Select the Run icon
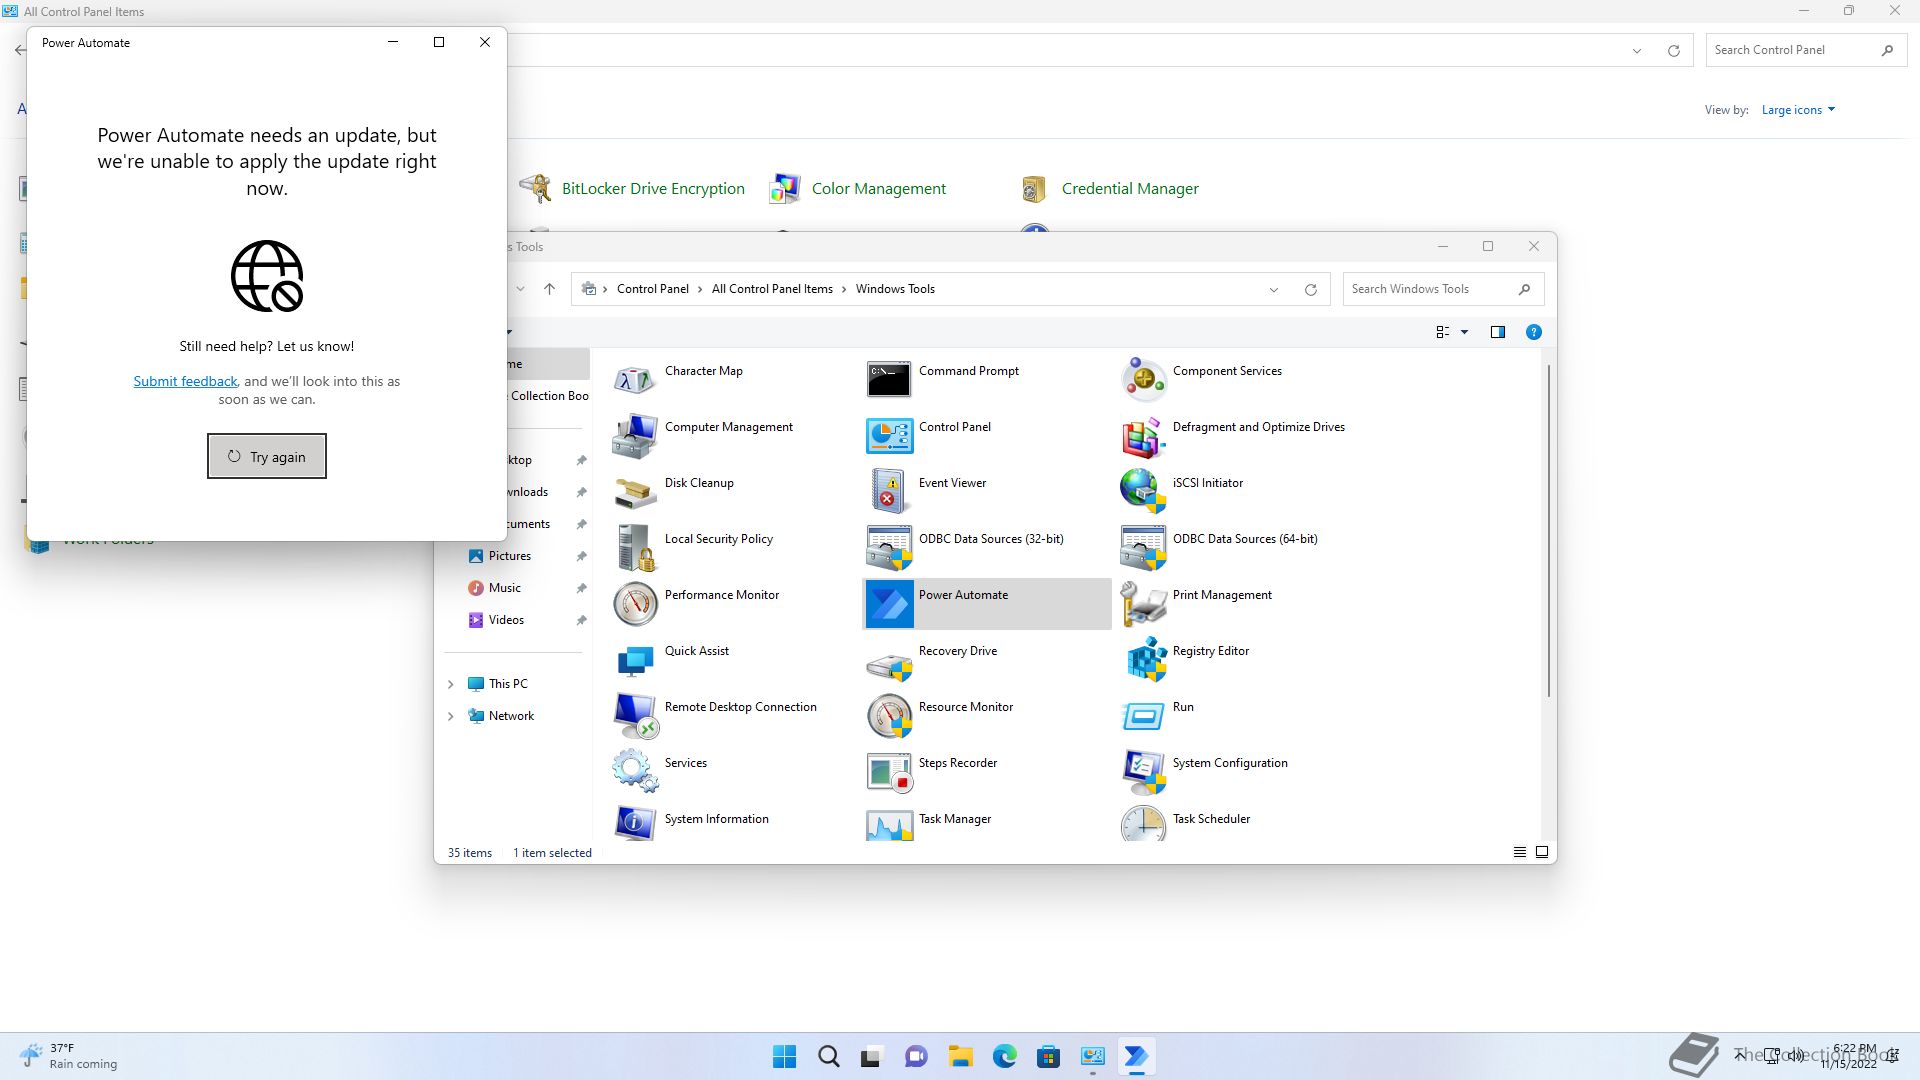 pyautogui.click(x=1143, y=716)
